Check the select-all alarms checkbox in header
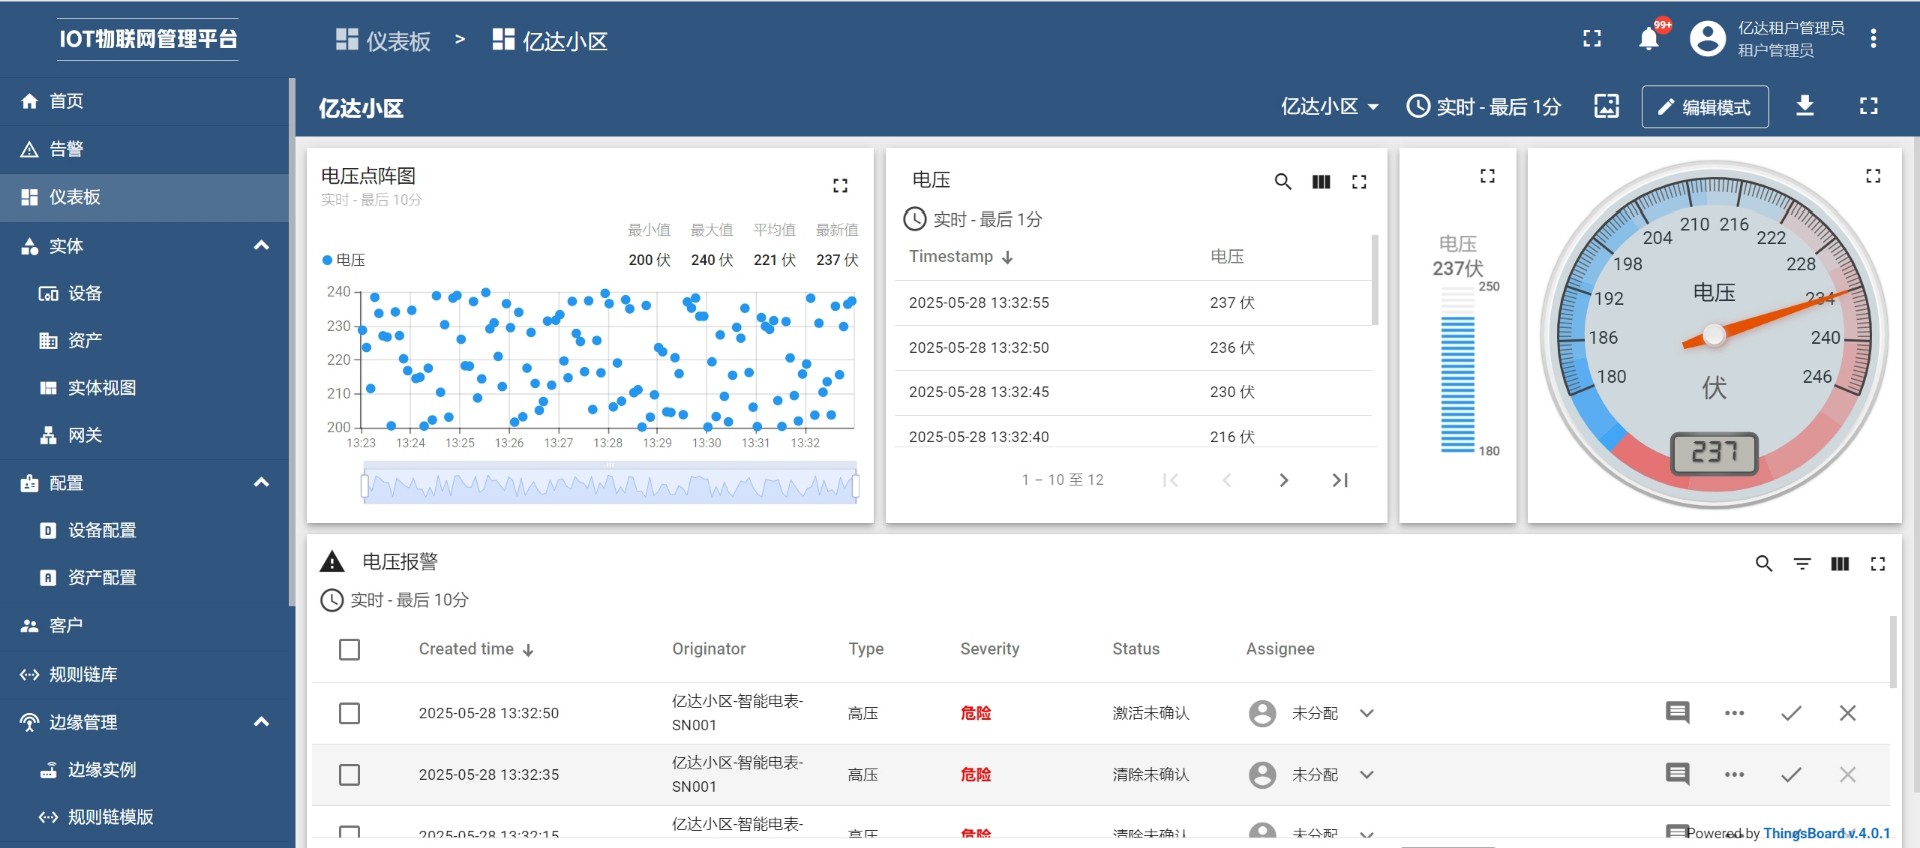Image resolution: width=1920 pixels, height=848 pixels. click(349, 650)
